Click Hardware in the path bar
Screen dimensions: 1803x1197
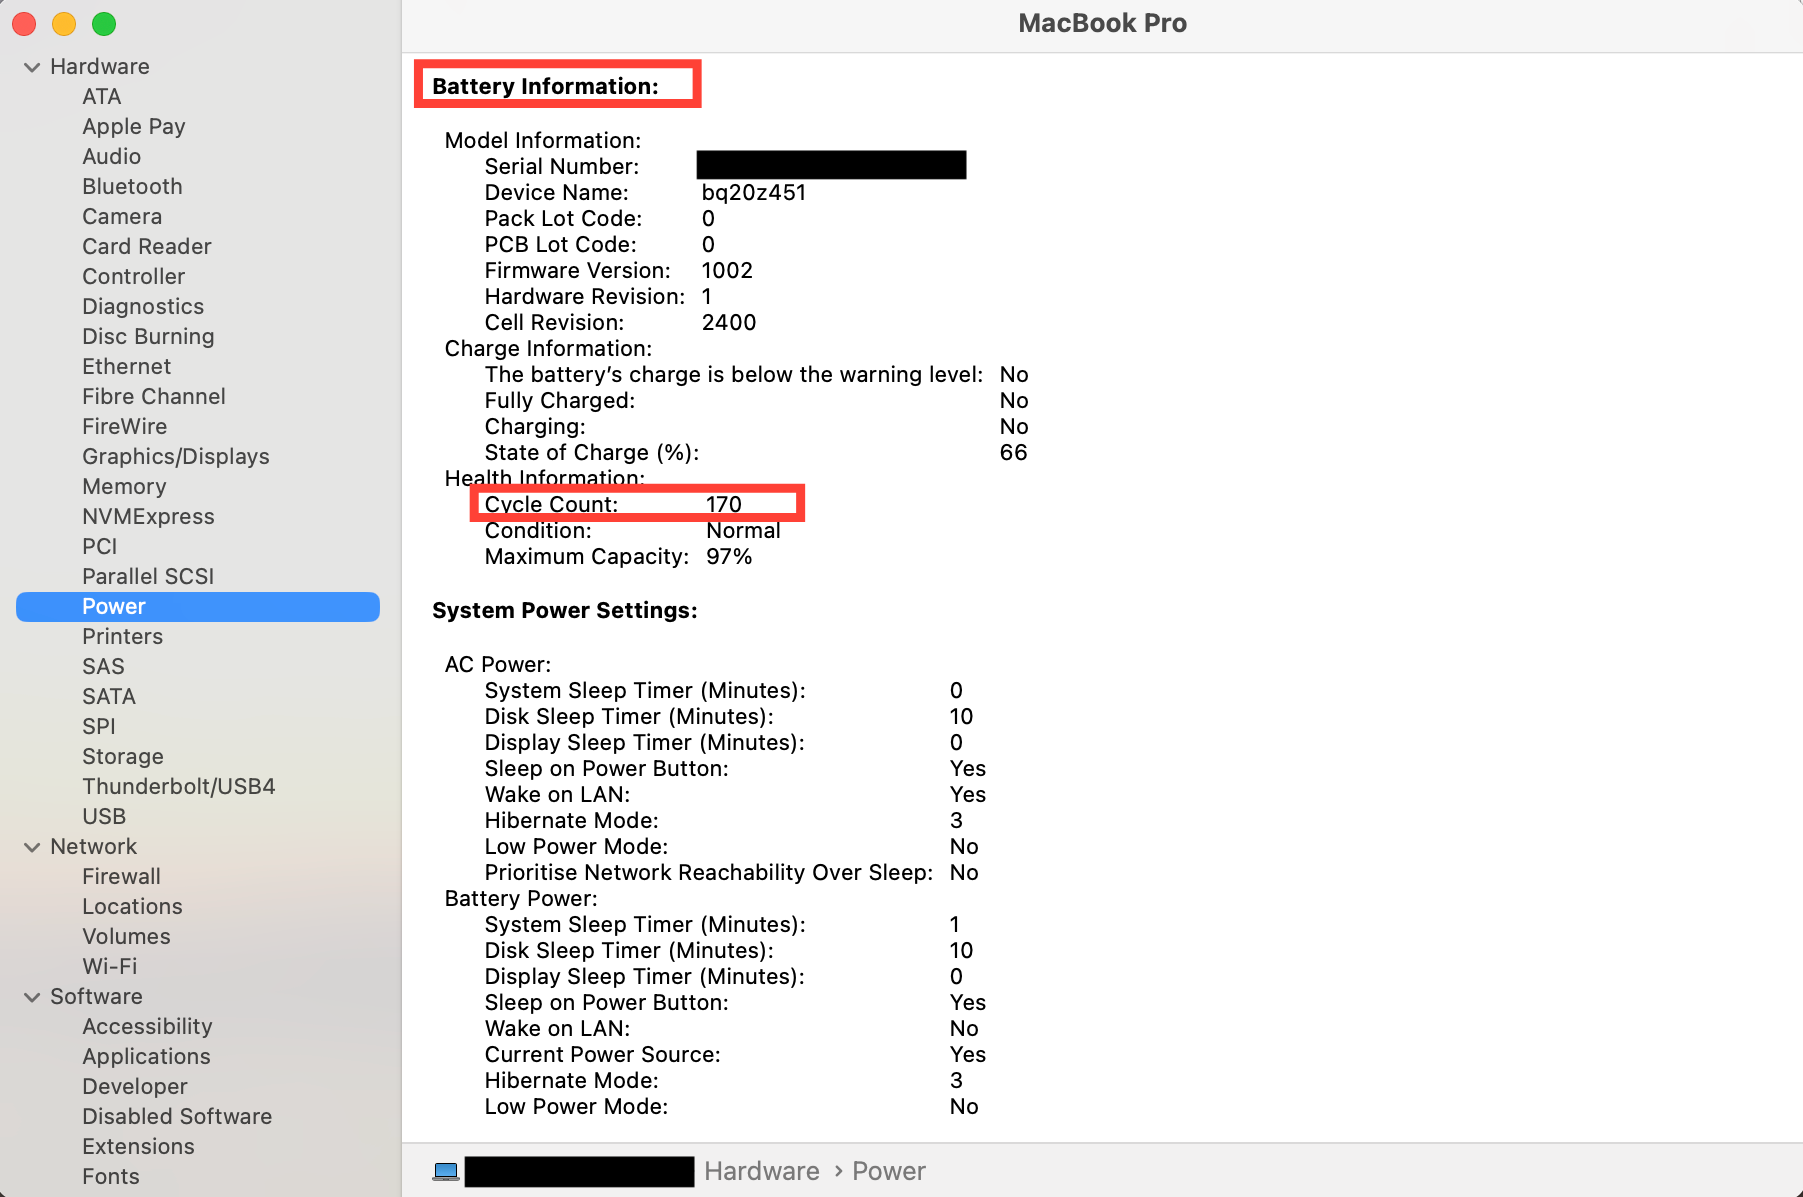[x=762, y=1171]
